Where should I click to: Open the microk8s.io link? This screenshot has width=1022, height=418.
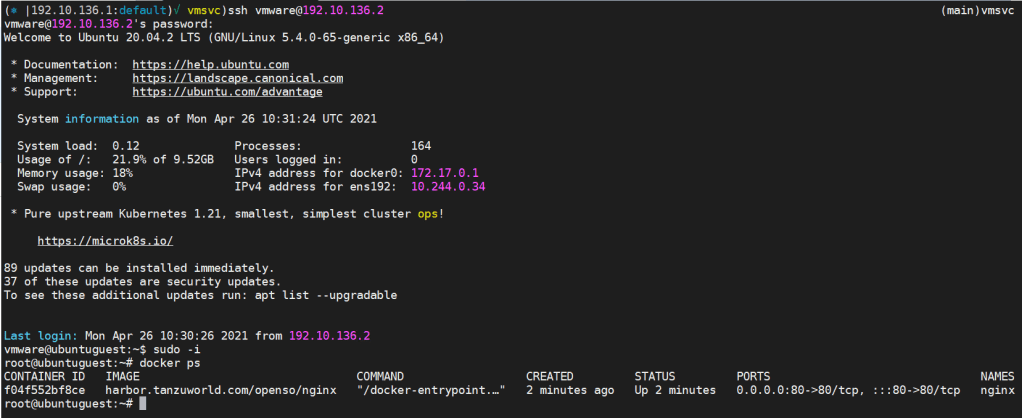pyautogui.click(x=105, y=241)
